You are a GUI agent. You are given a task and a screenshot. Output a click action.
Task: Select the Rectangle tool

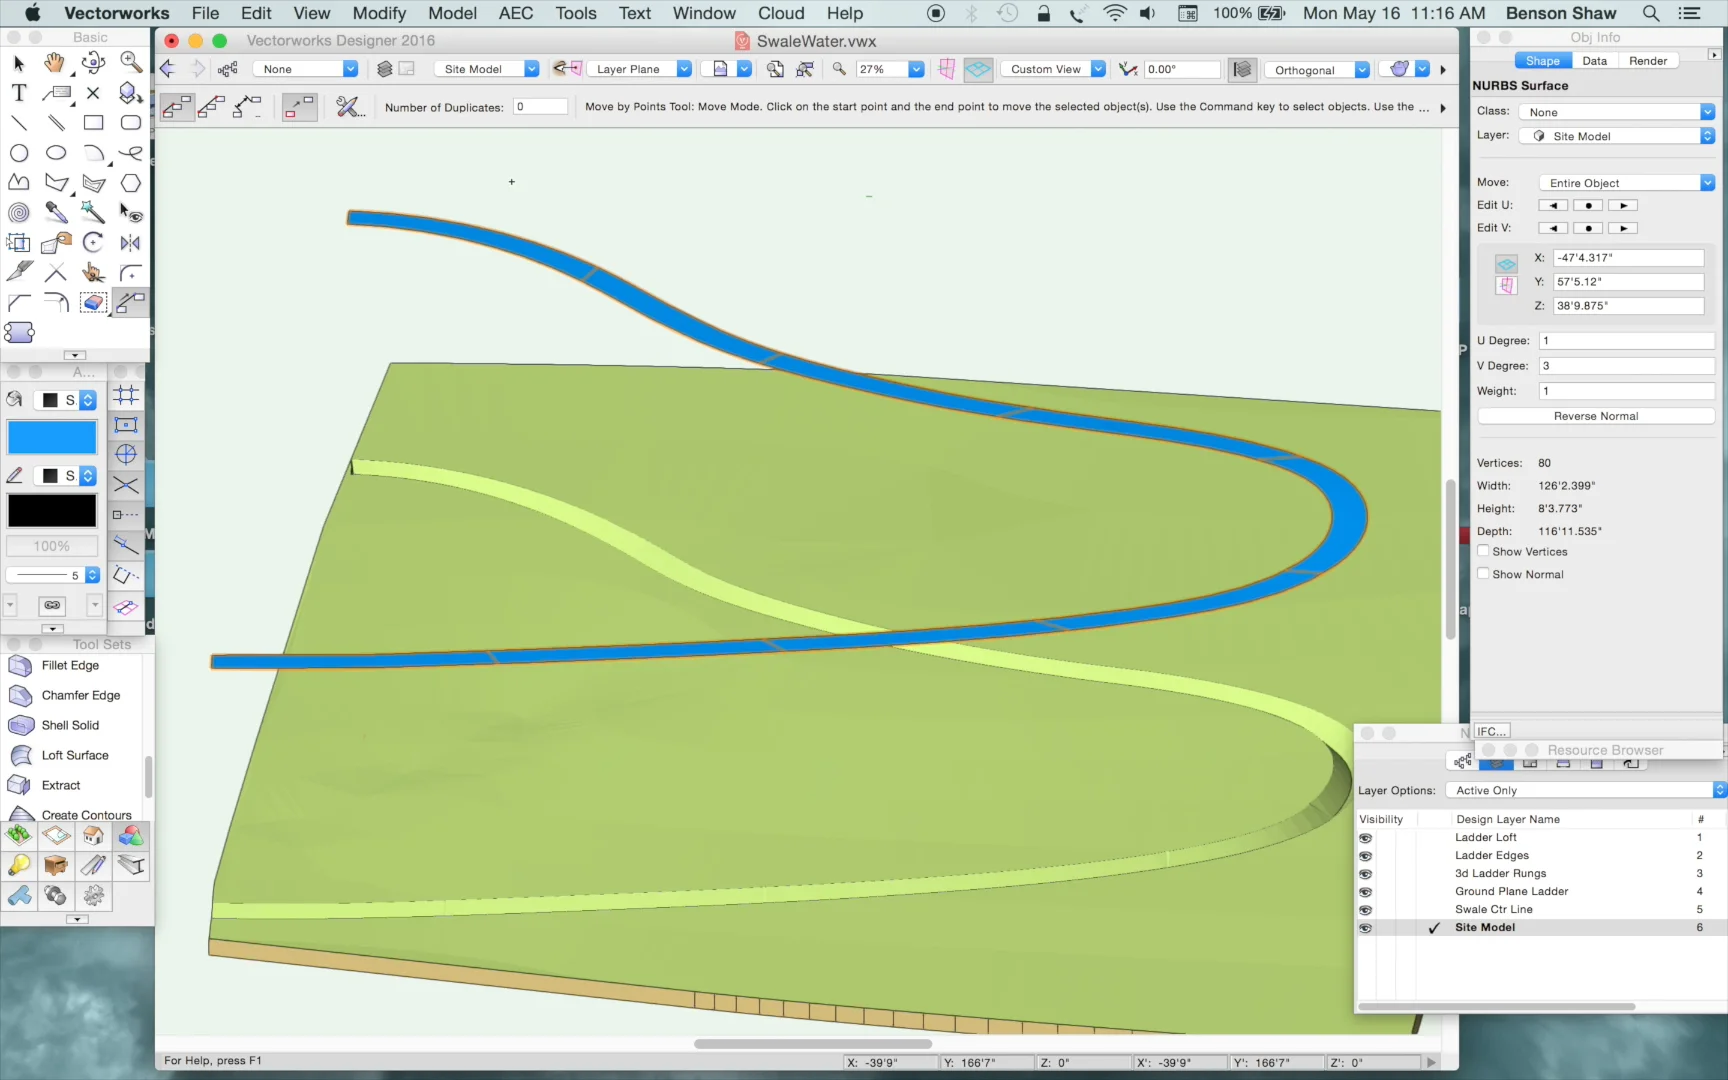93,123
